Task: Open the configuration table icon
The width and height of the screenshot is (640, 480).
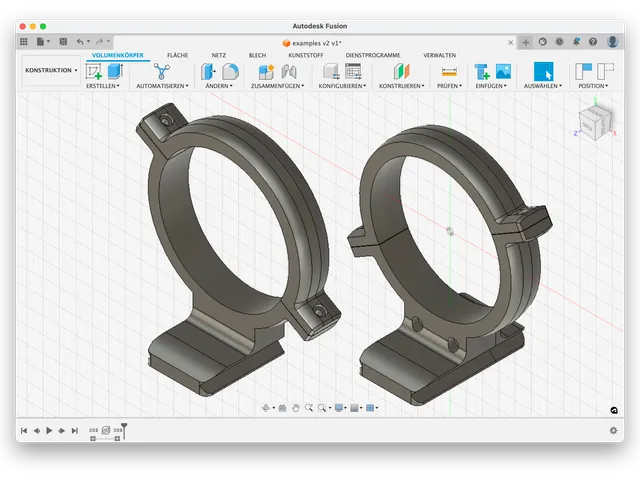Action: click(353, 71)
